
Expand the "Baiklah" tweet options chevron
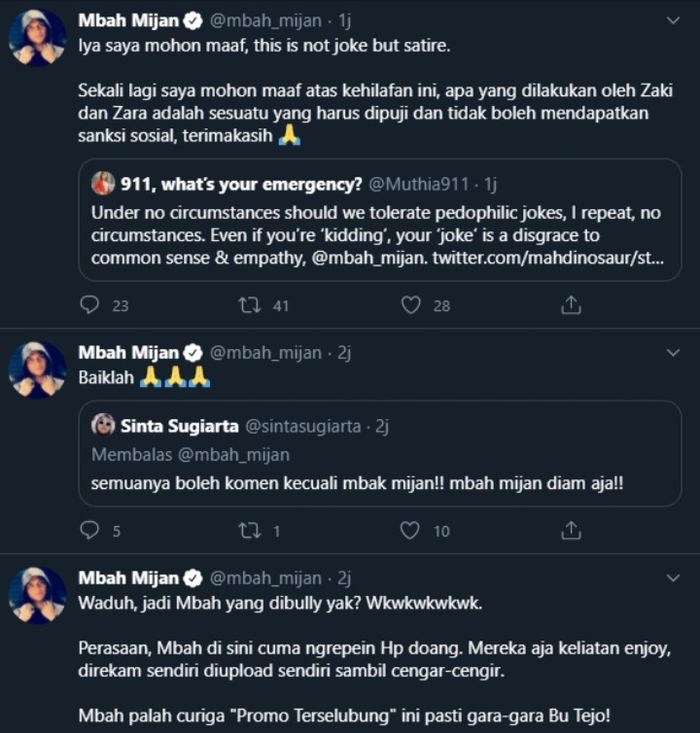click(x=673, y=353)
